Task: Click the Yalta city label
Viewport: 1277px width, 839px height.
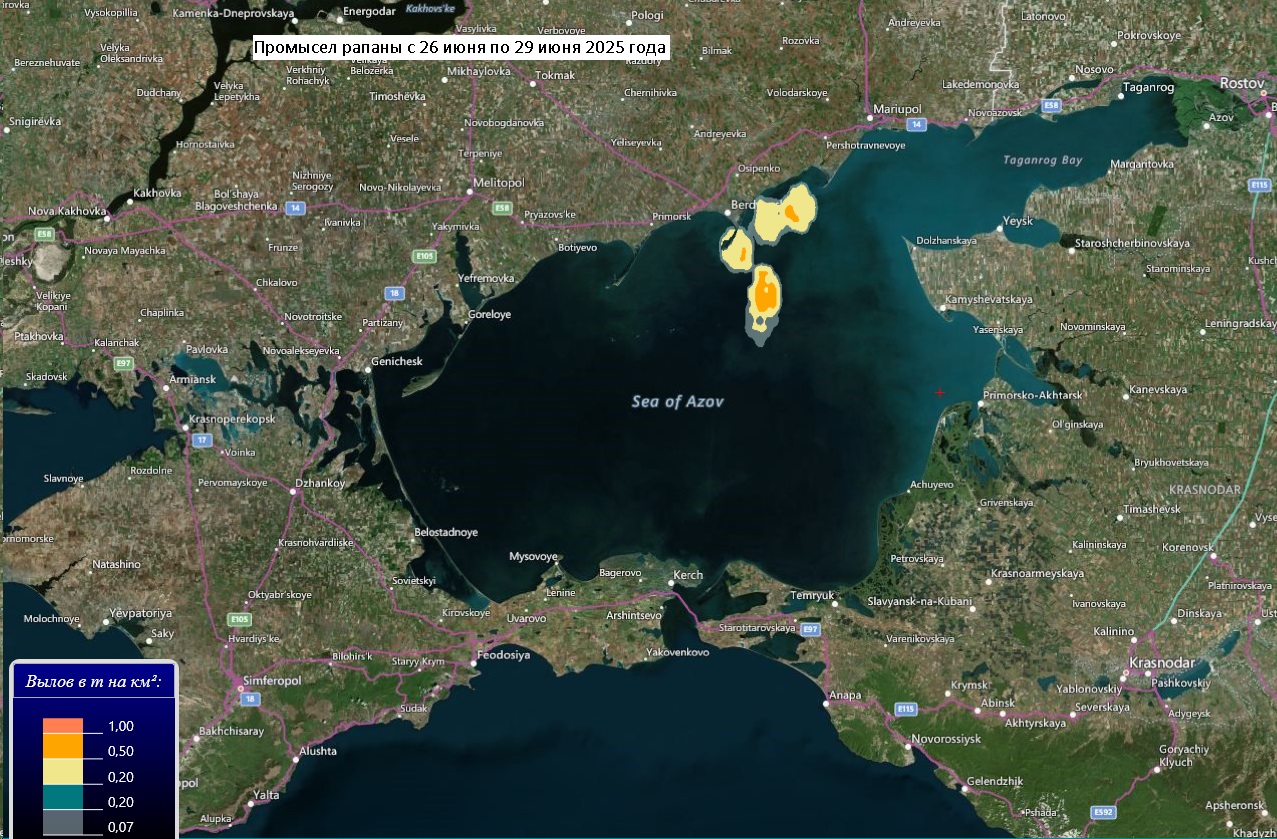Action: 266,795
